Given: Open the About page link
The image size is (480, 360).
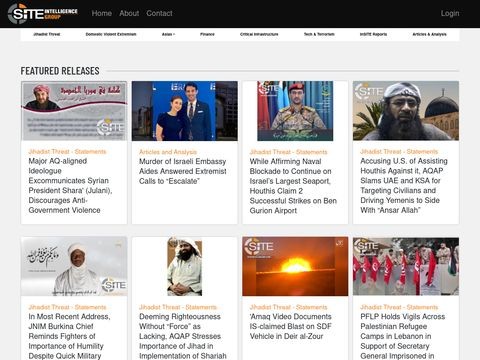Looking at the screenshot, I should [x=129, y=13].
